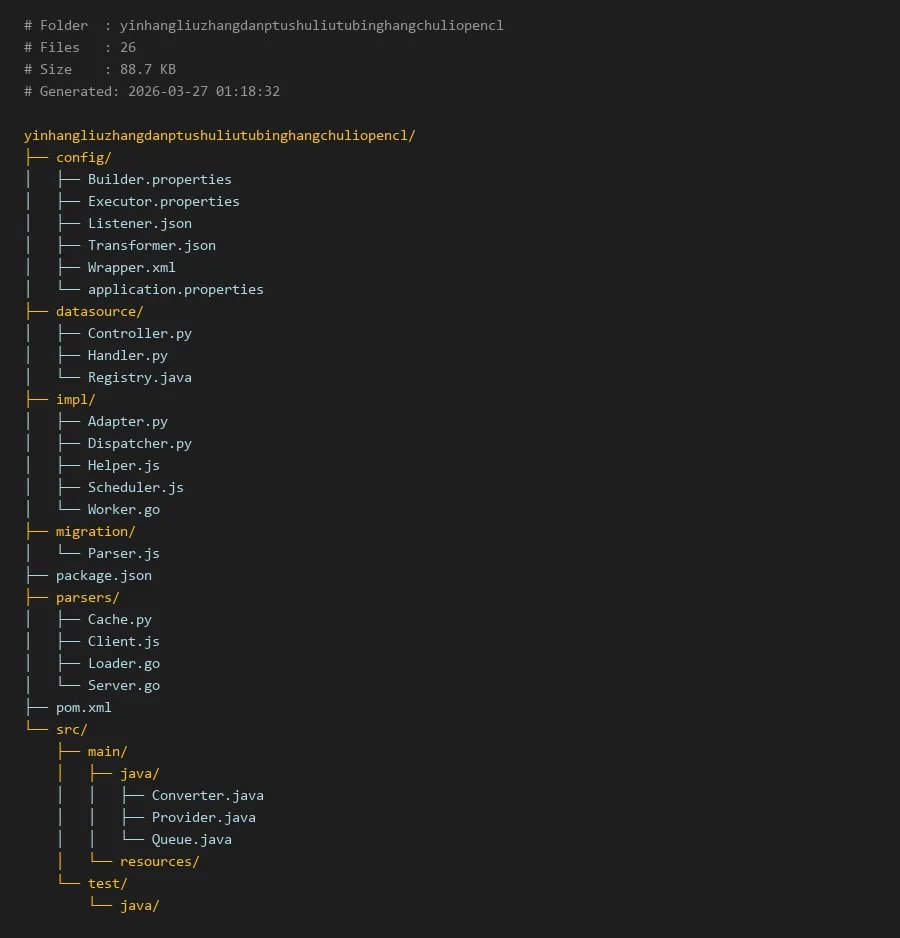Toggle the migration/ folder

point(95,532)
